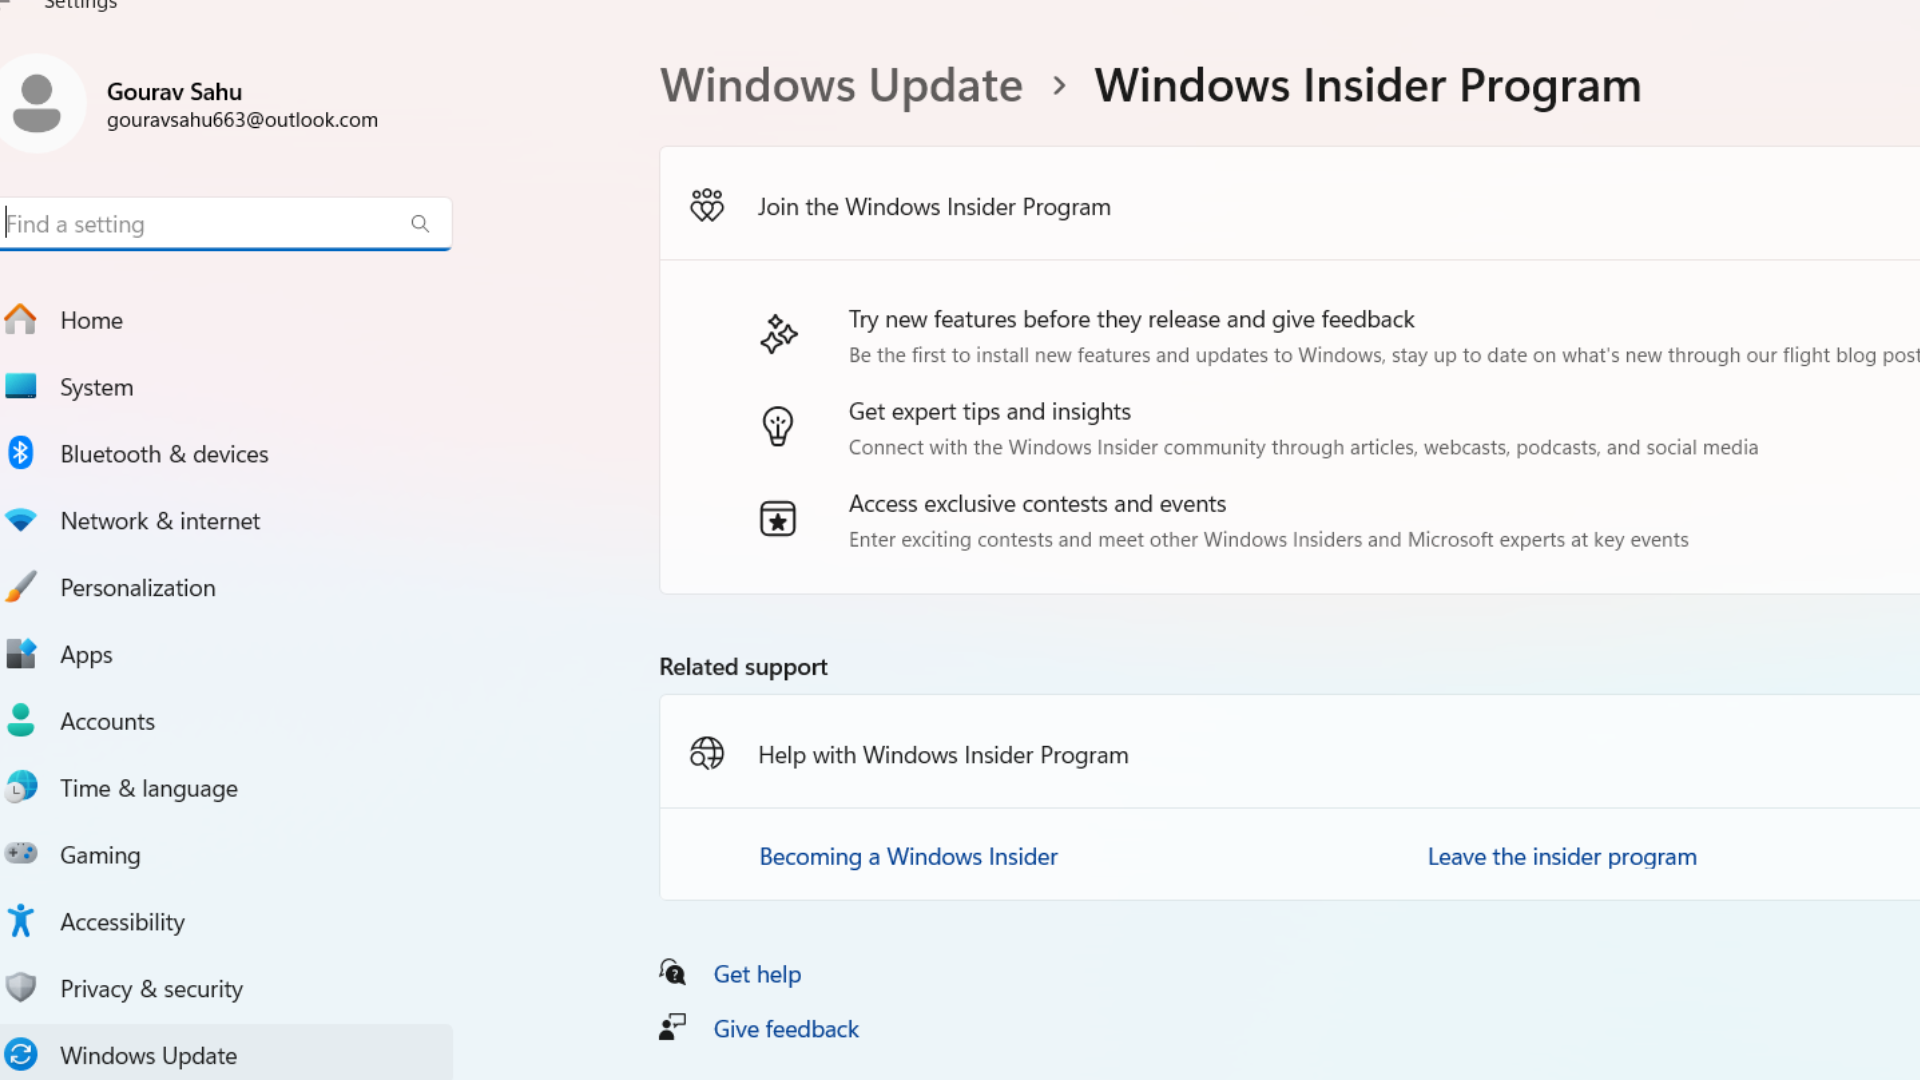Open Becoming a Windows Insider link

(907, 856)
